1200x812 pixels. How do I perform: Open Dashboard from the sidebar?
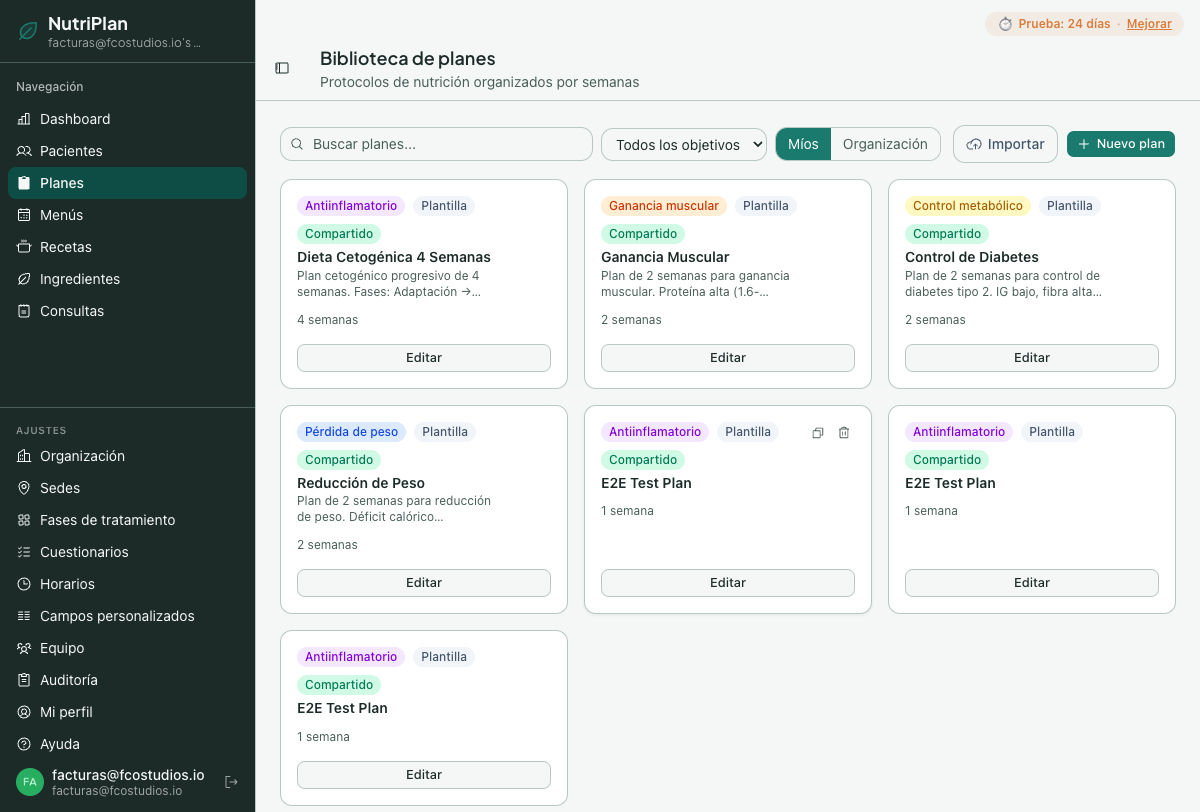coord(75,119)
